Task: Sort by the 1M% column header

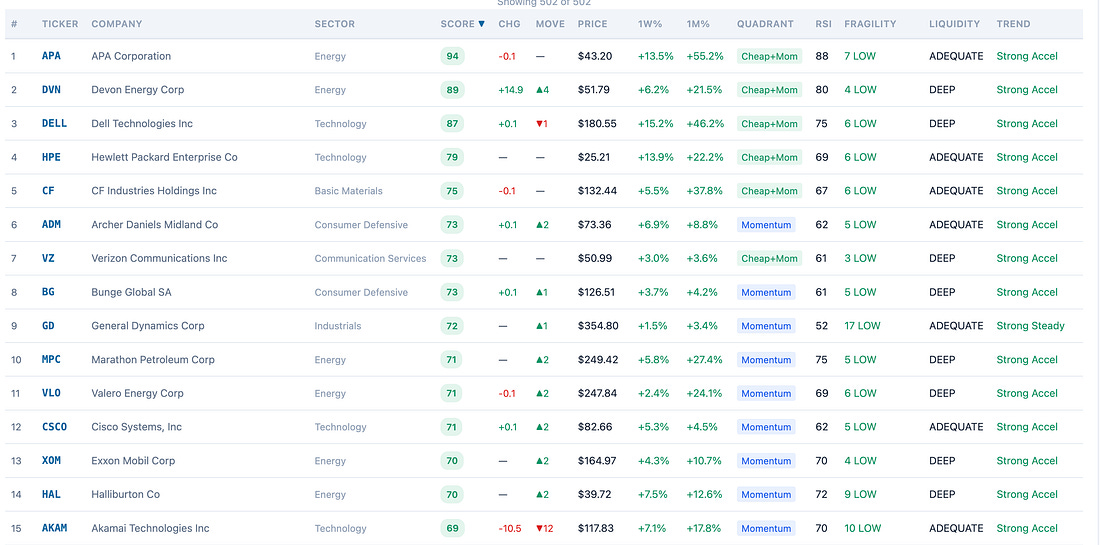Action: [698, 24]
